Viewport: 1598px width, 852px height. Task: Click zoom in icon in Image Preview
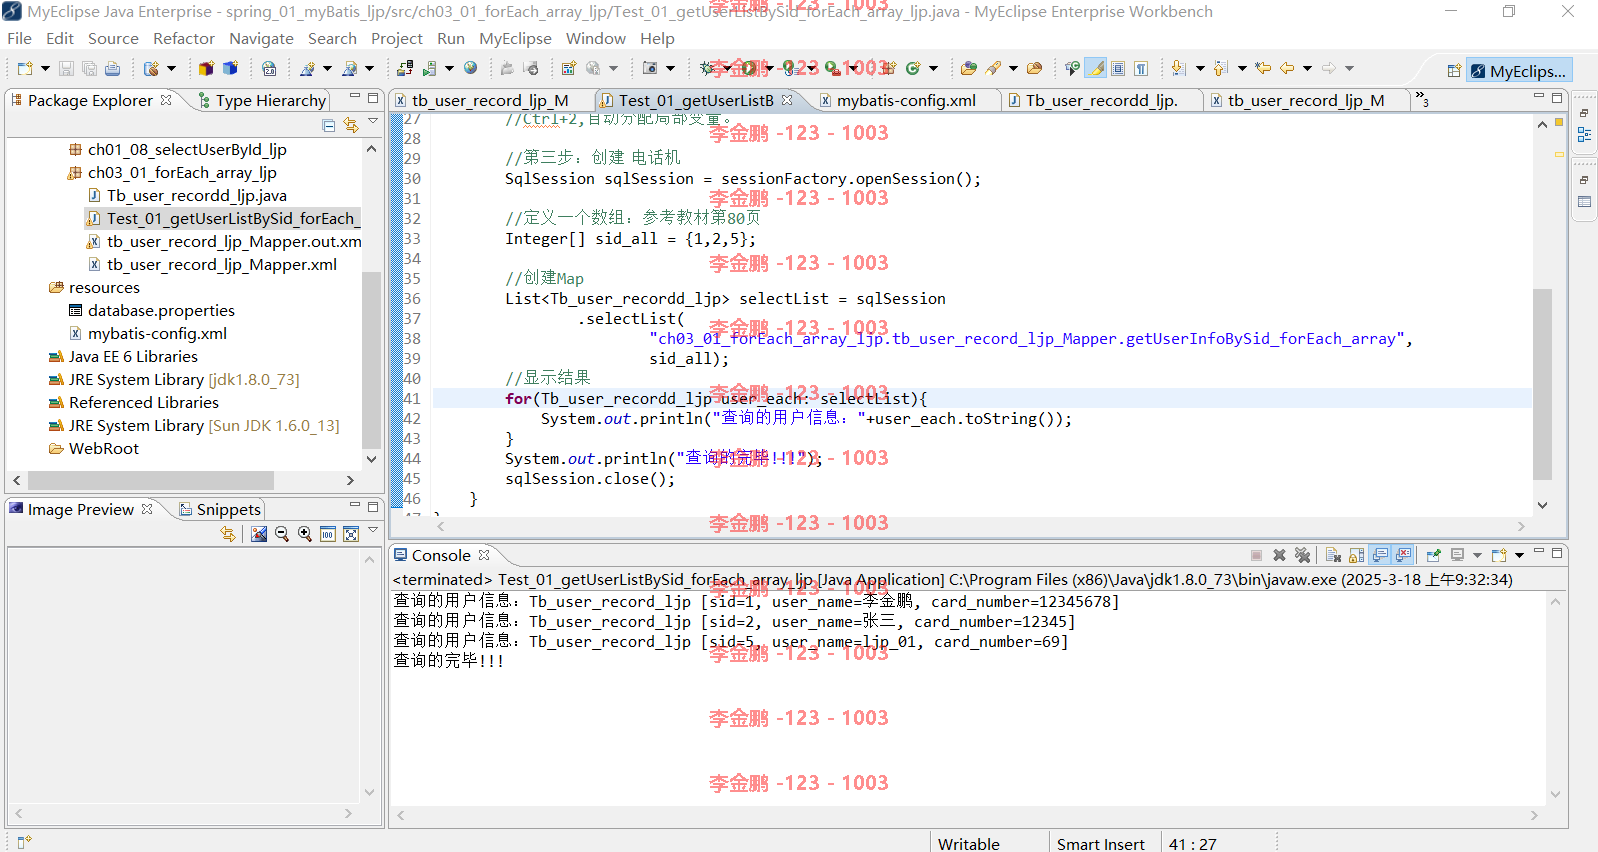[305, 534]
